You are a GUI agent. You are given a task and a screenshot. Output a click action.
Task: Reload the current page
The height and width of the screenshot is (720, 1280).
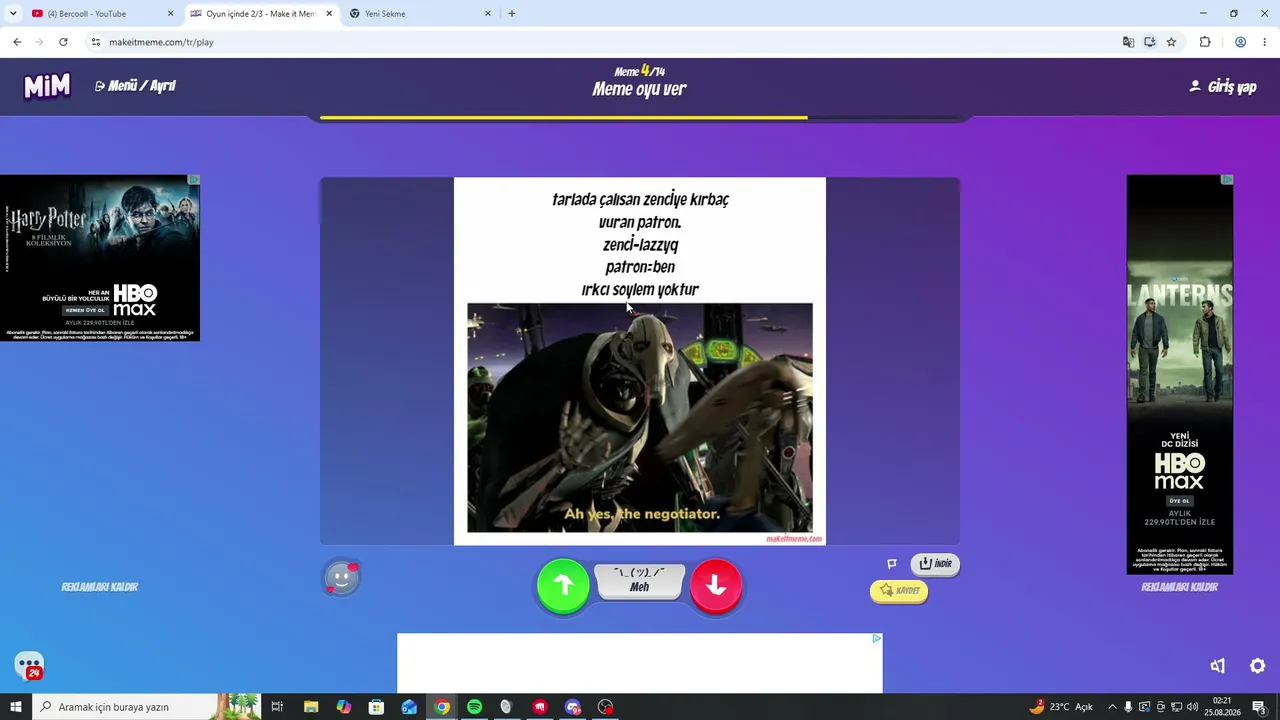pyautogui.click(x=63, y=42)
